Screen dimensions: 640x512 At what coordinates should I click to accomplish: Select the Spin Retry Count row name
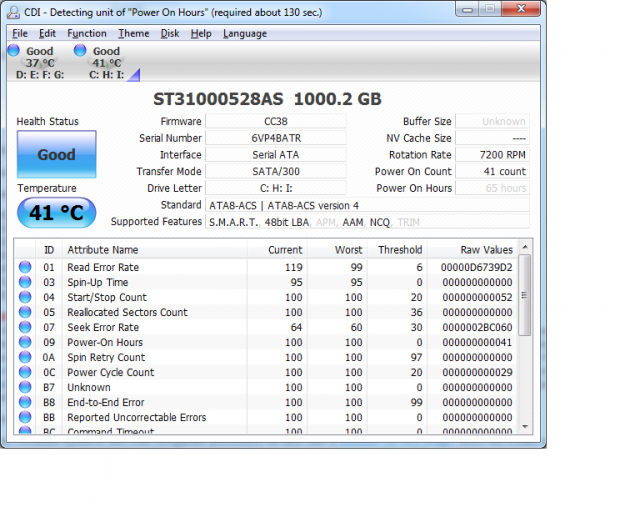click(106, 357)
